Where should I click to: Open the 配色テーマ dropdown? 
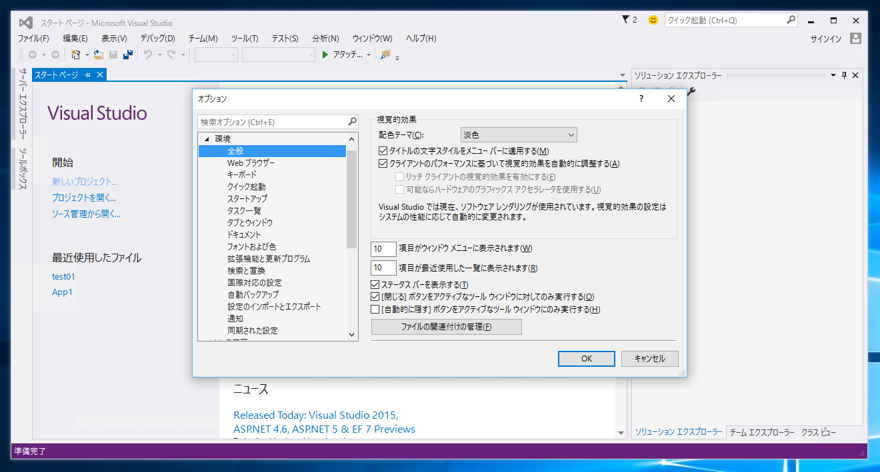(x=518, y=135)
